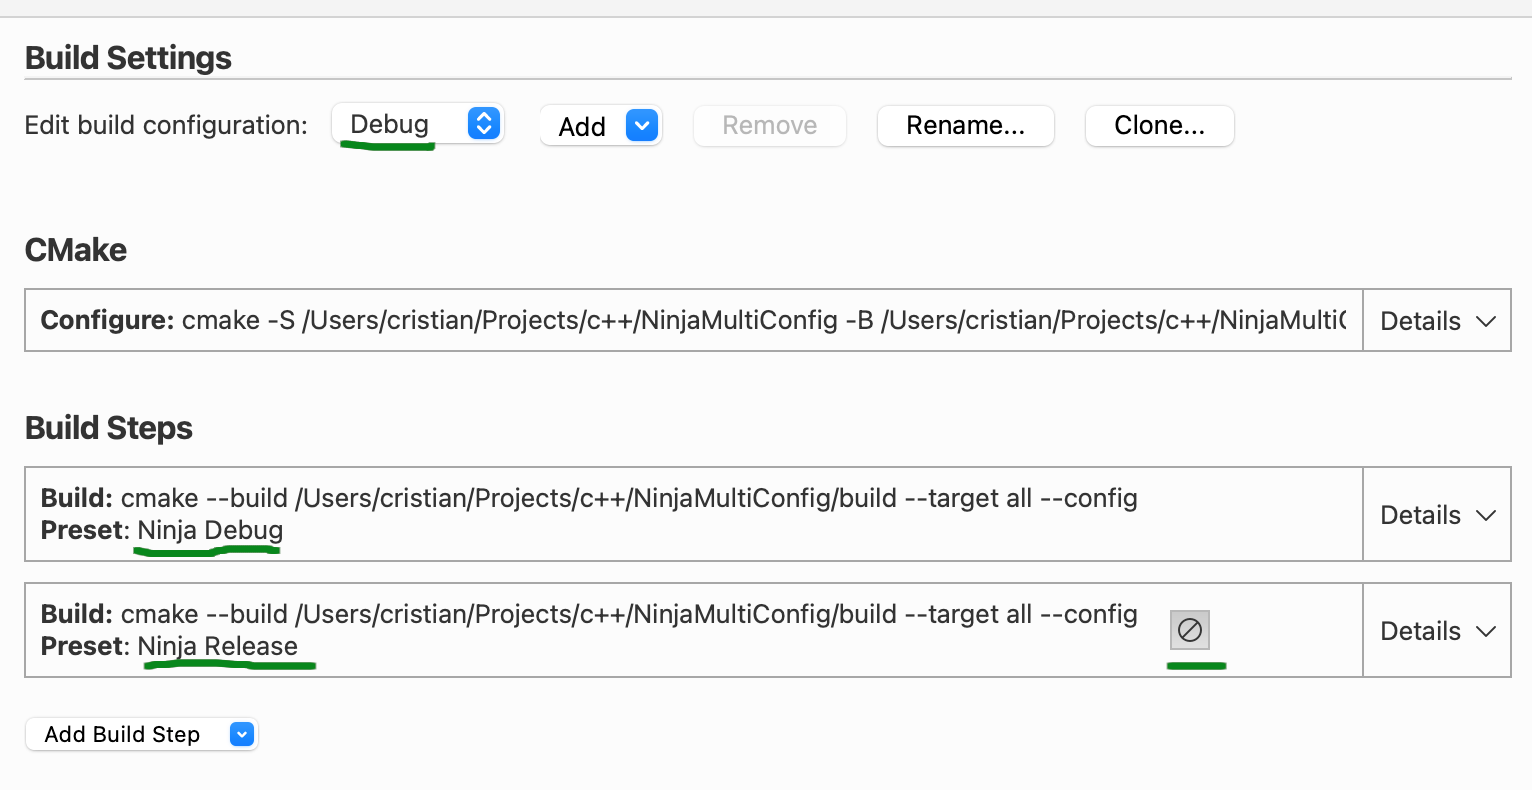Screen dimensions: 1532x790
Task: Click the chevron in the Ninja Debug row
Action: click(1486, 515)
